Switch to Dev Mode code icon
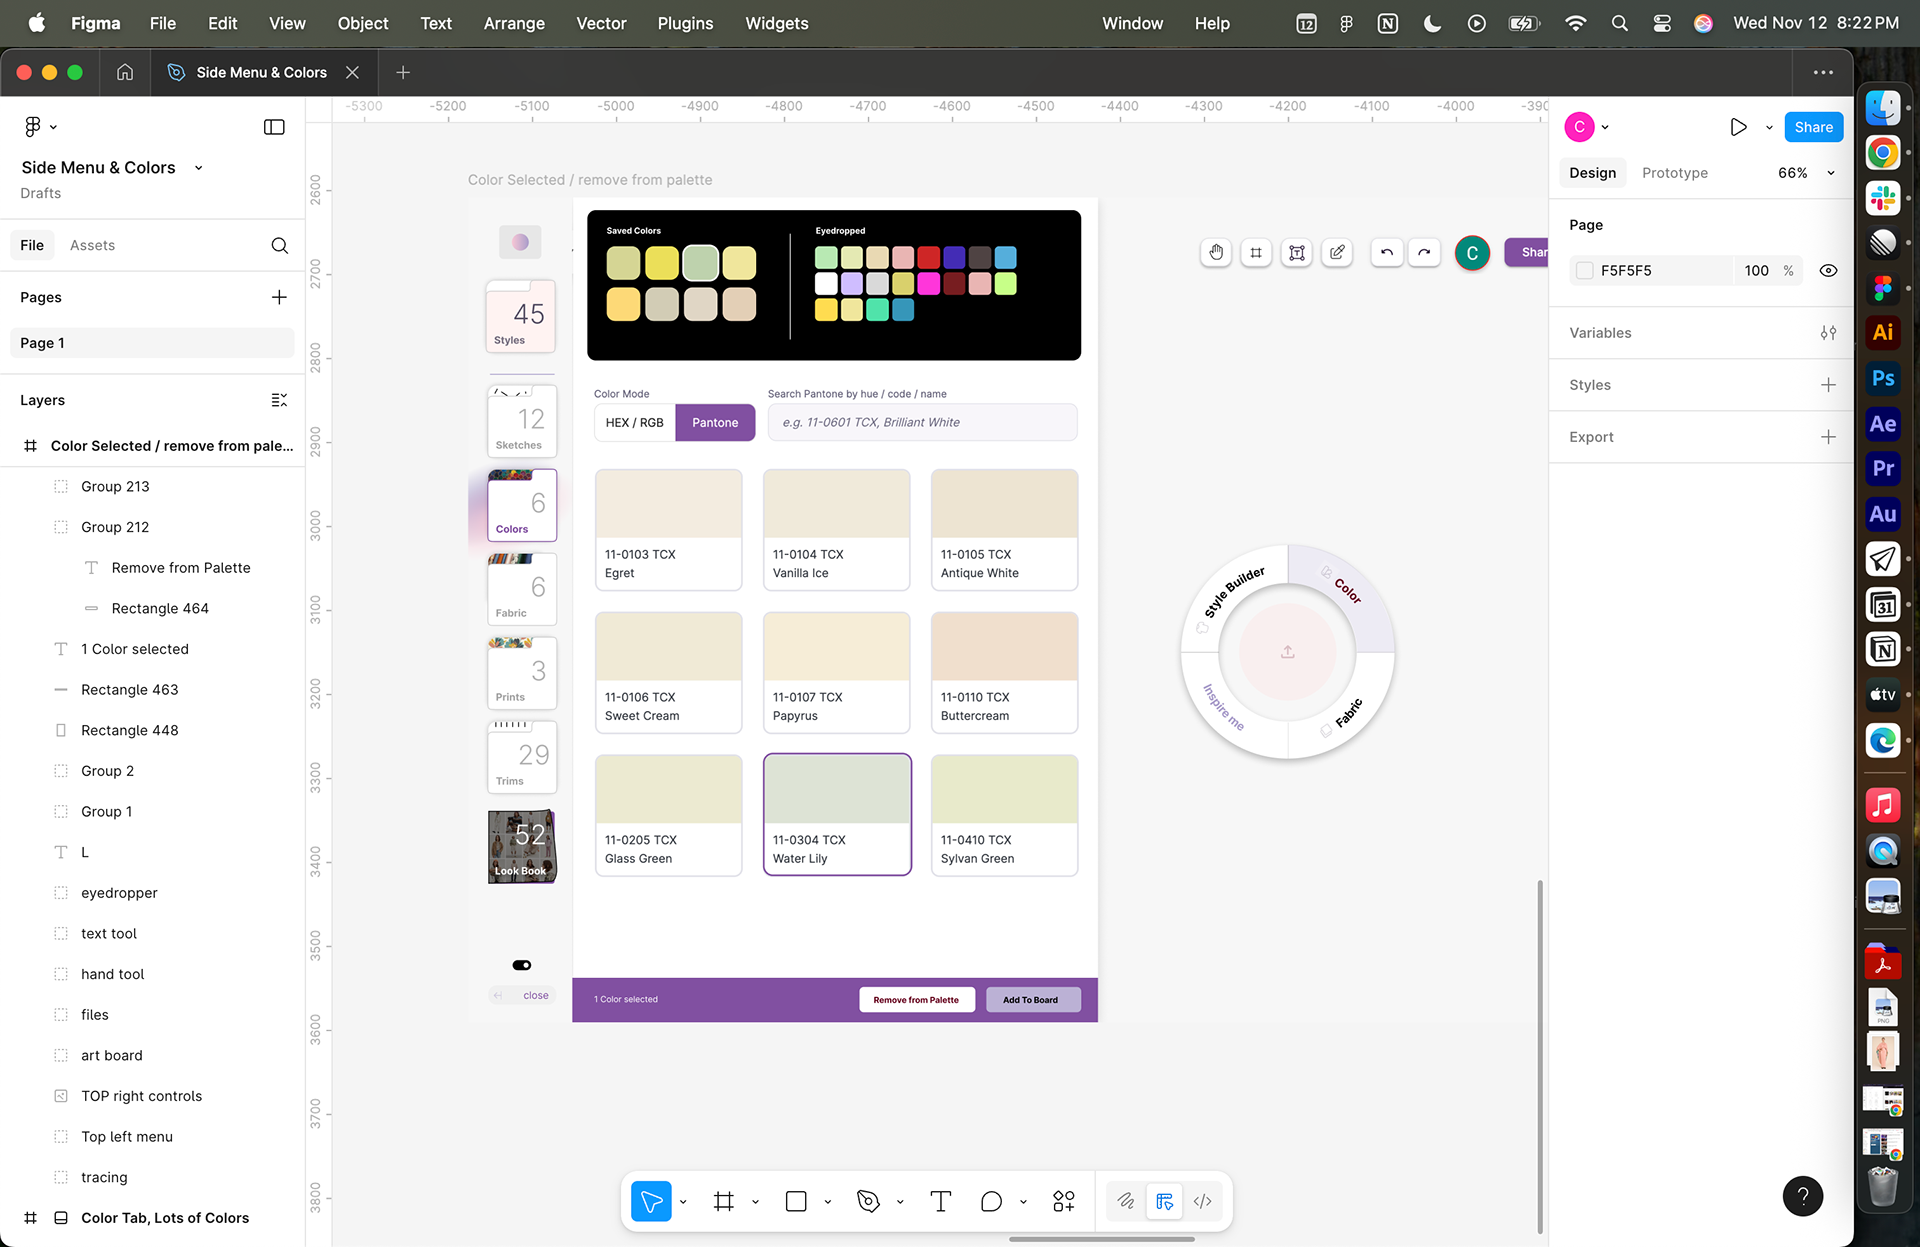The height and width of the screenshot is (1247, 1920). pyautogui.click(x=1203, y=1201)
